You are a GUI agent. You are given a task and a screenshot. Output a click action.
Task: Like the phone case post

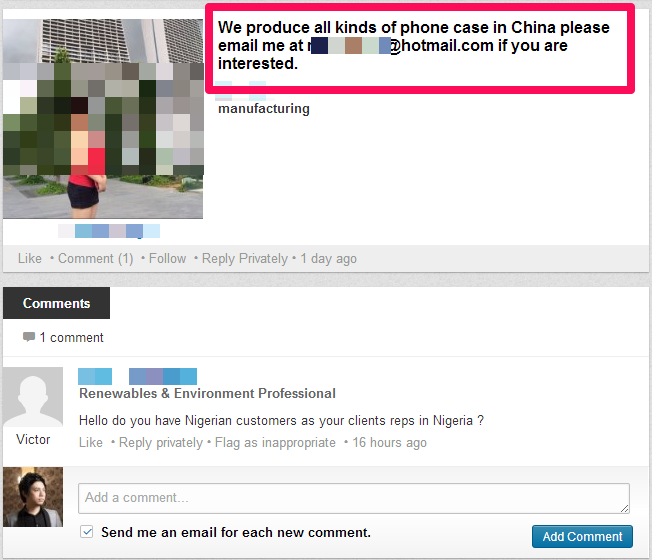[x=30, y=258]
